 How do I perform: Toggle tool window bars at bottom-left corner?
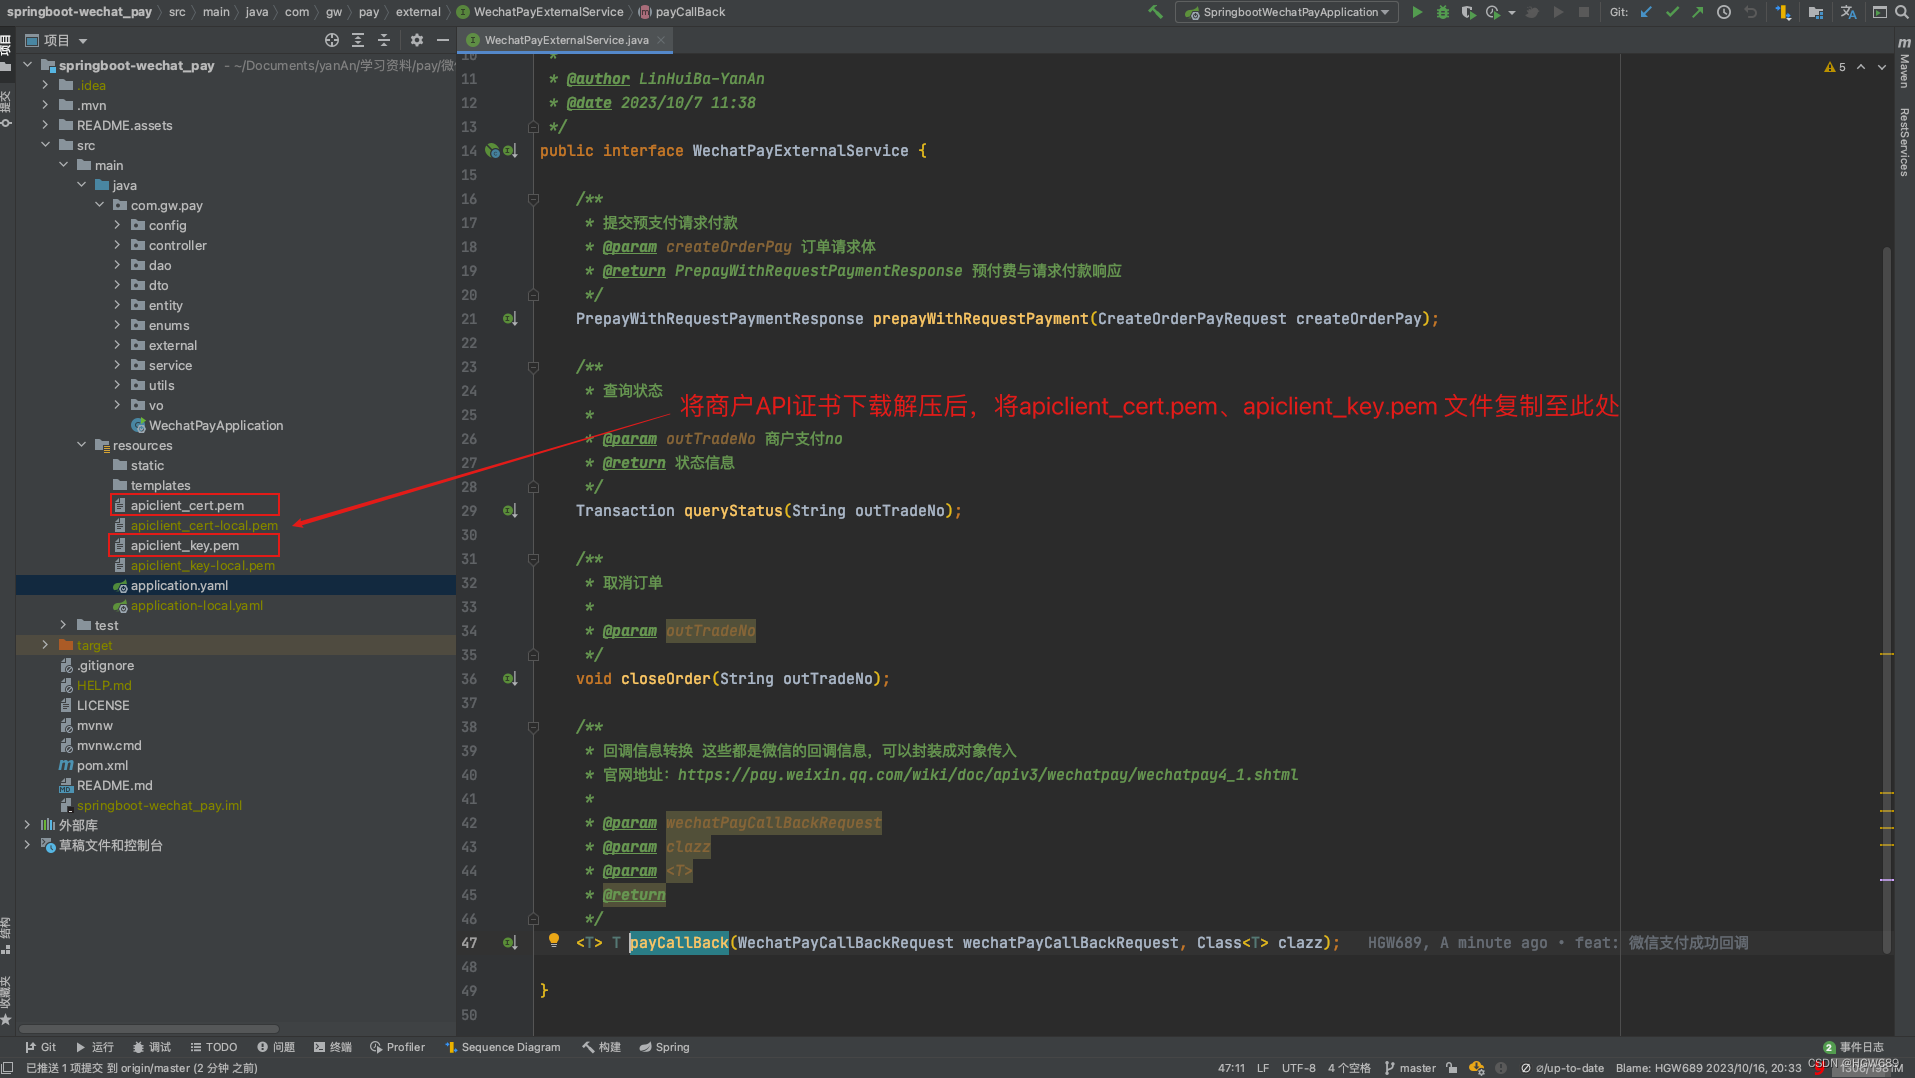(8, 1068)
